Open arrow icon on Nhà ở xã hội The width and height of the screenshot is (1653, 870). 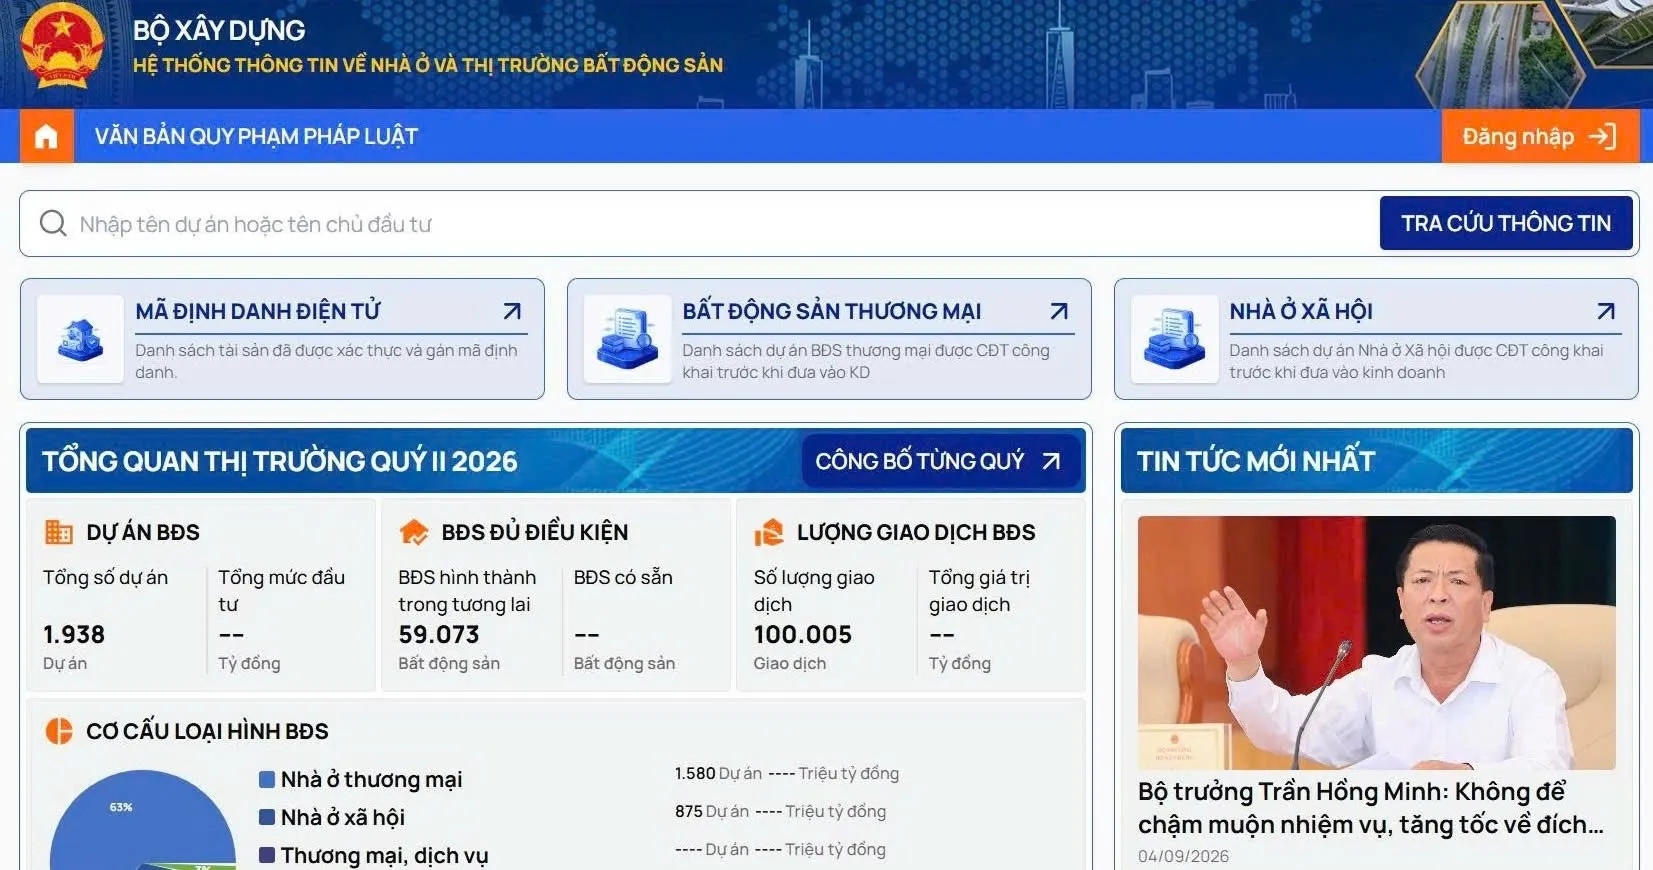point(1606,311)
